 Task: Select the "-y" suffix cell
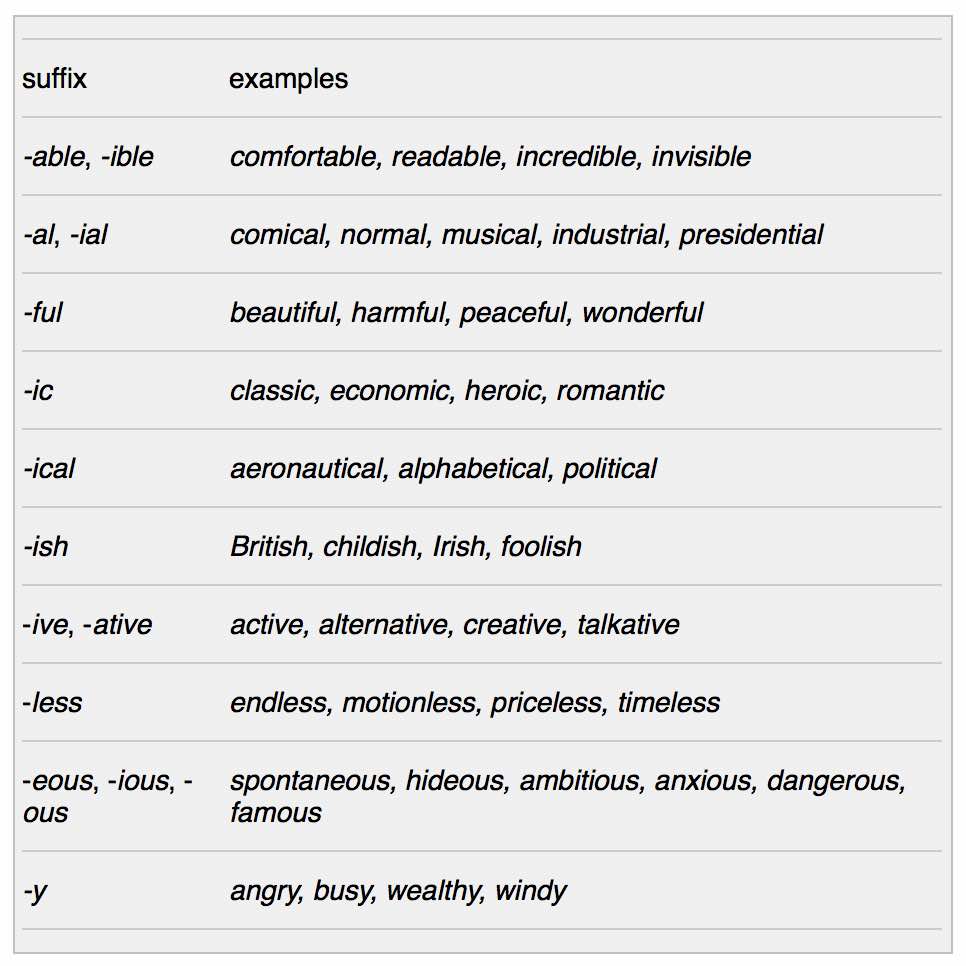coord(35,891)
